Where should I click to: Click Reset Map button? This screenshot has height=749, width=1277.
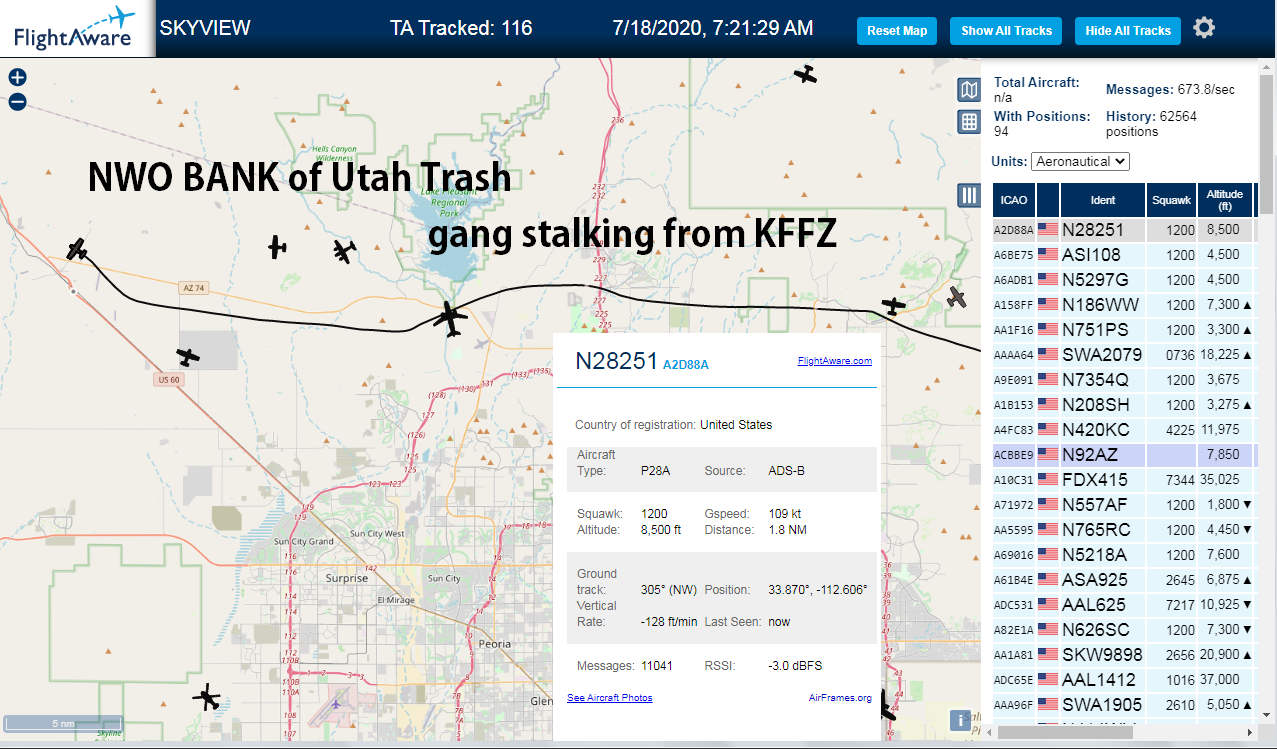click(897, 31)
